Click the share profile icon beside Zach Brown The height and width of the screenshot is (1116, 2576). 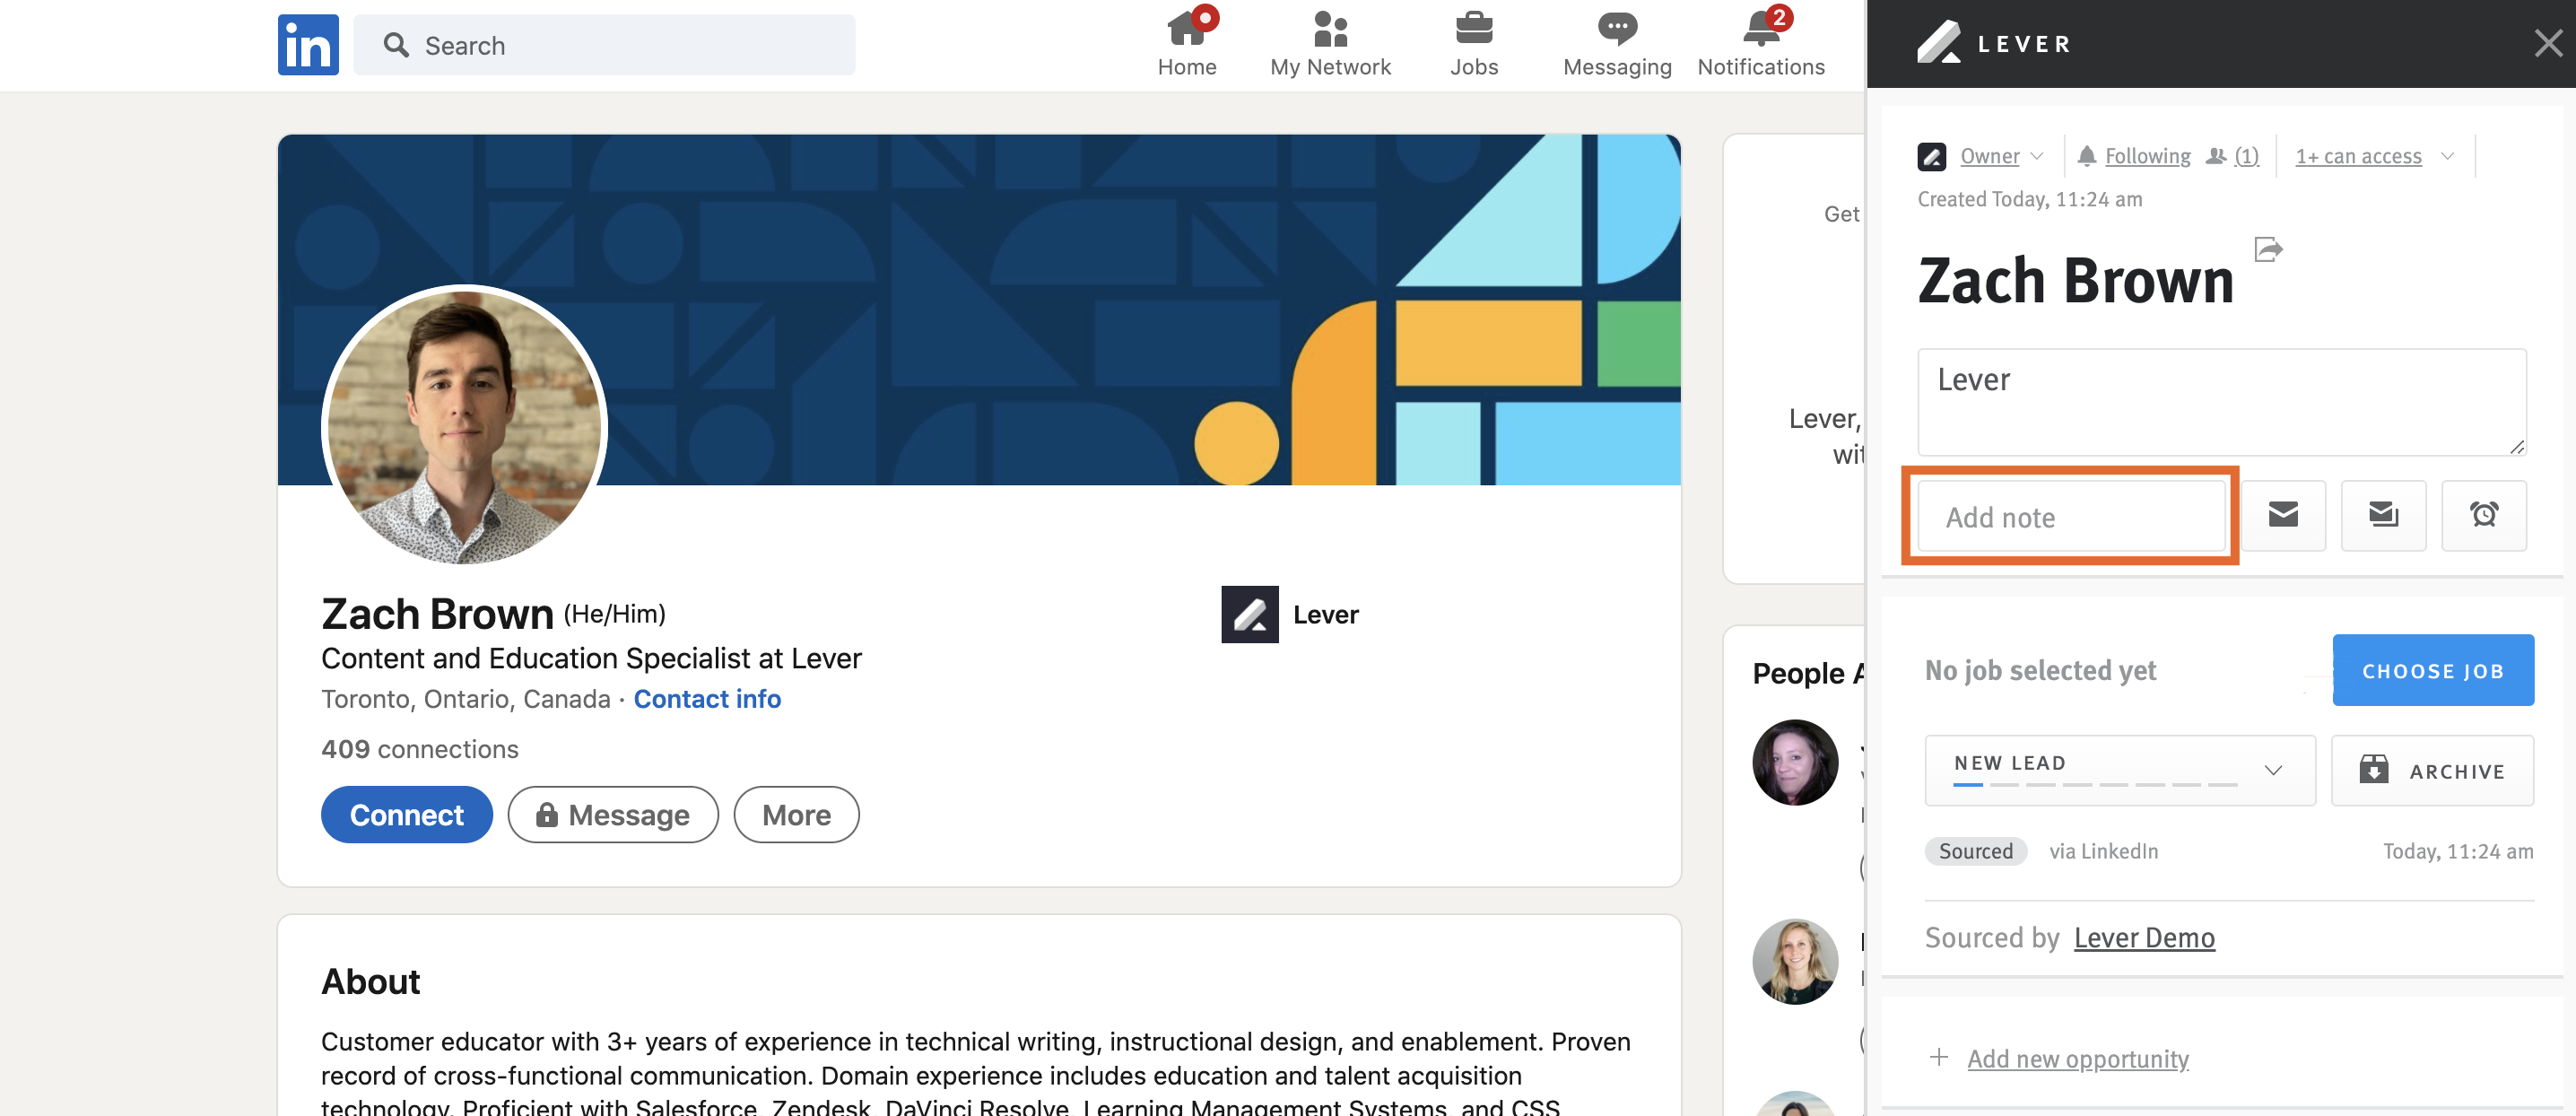click(x=2268, y=249)
